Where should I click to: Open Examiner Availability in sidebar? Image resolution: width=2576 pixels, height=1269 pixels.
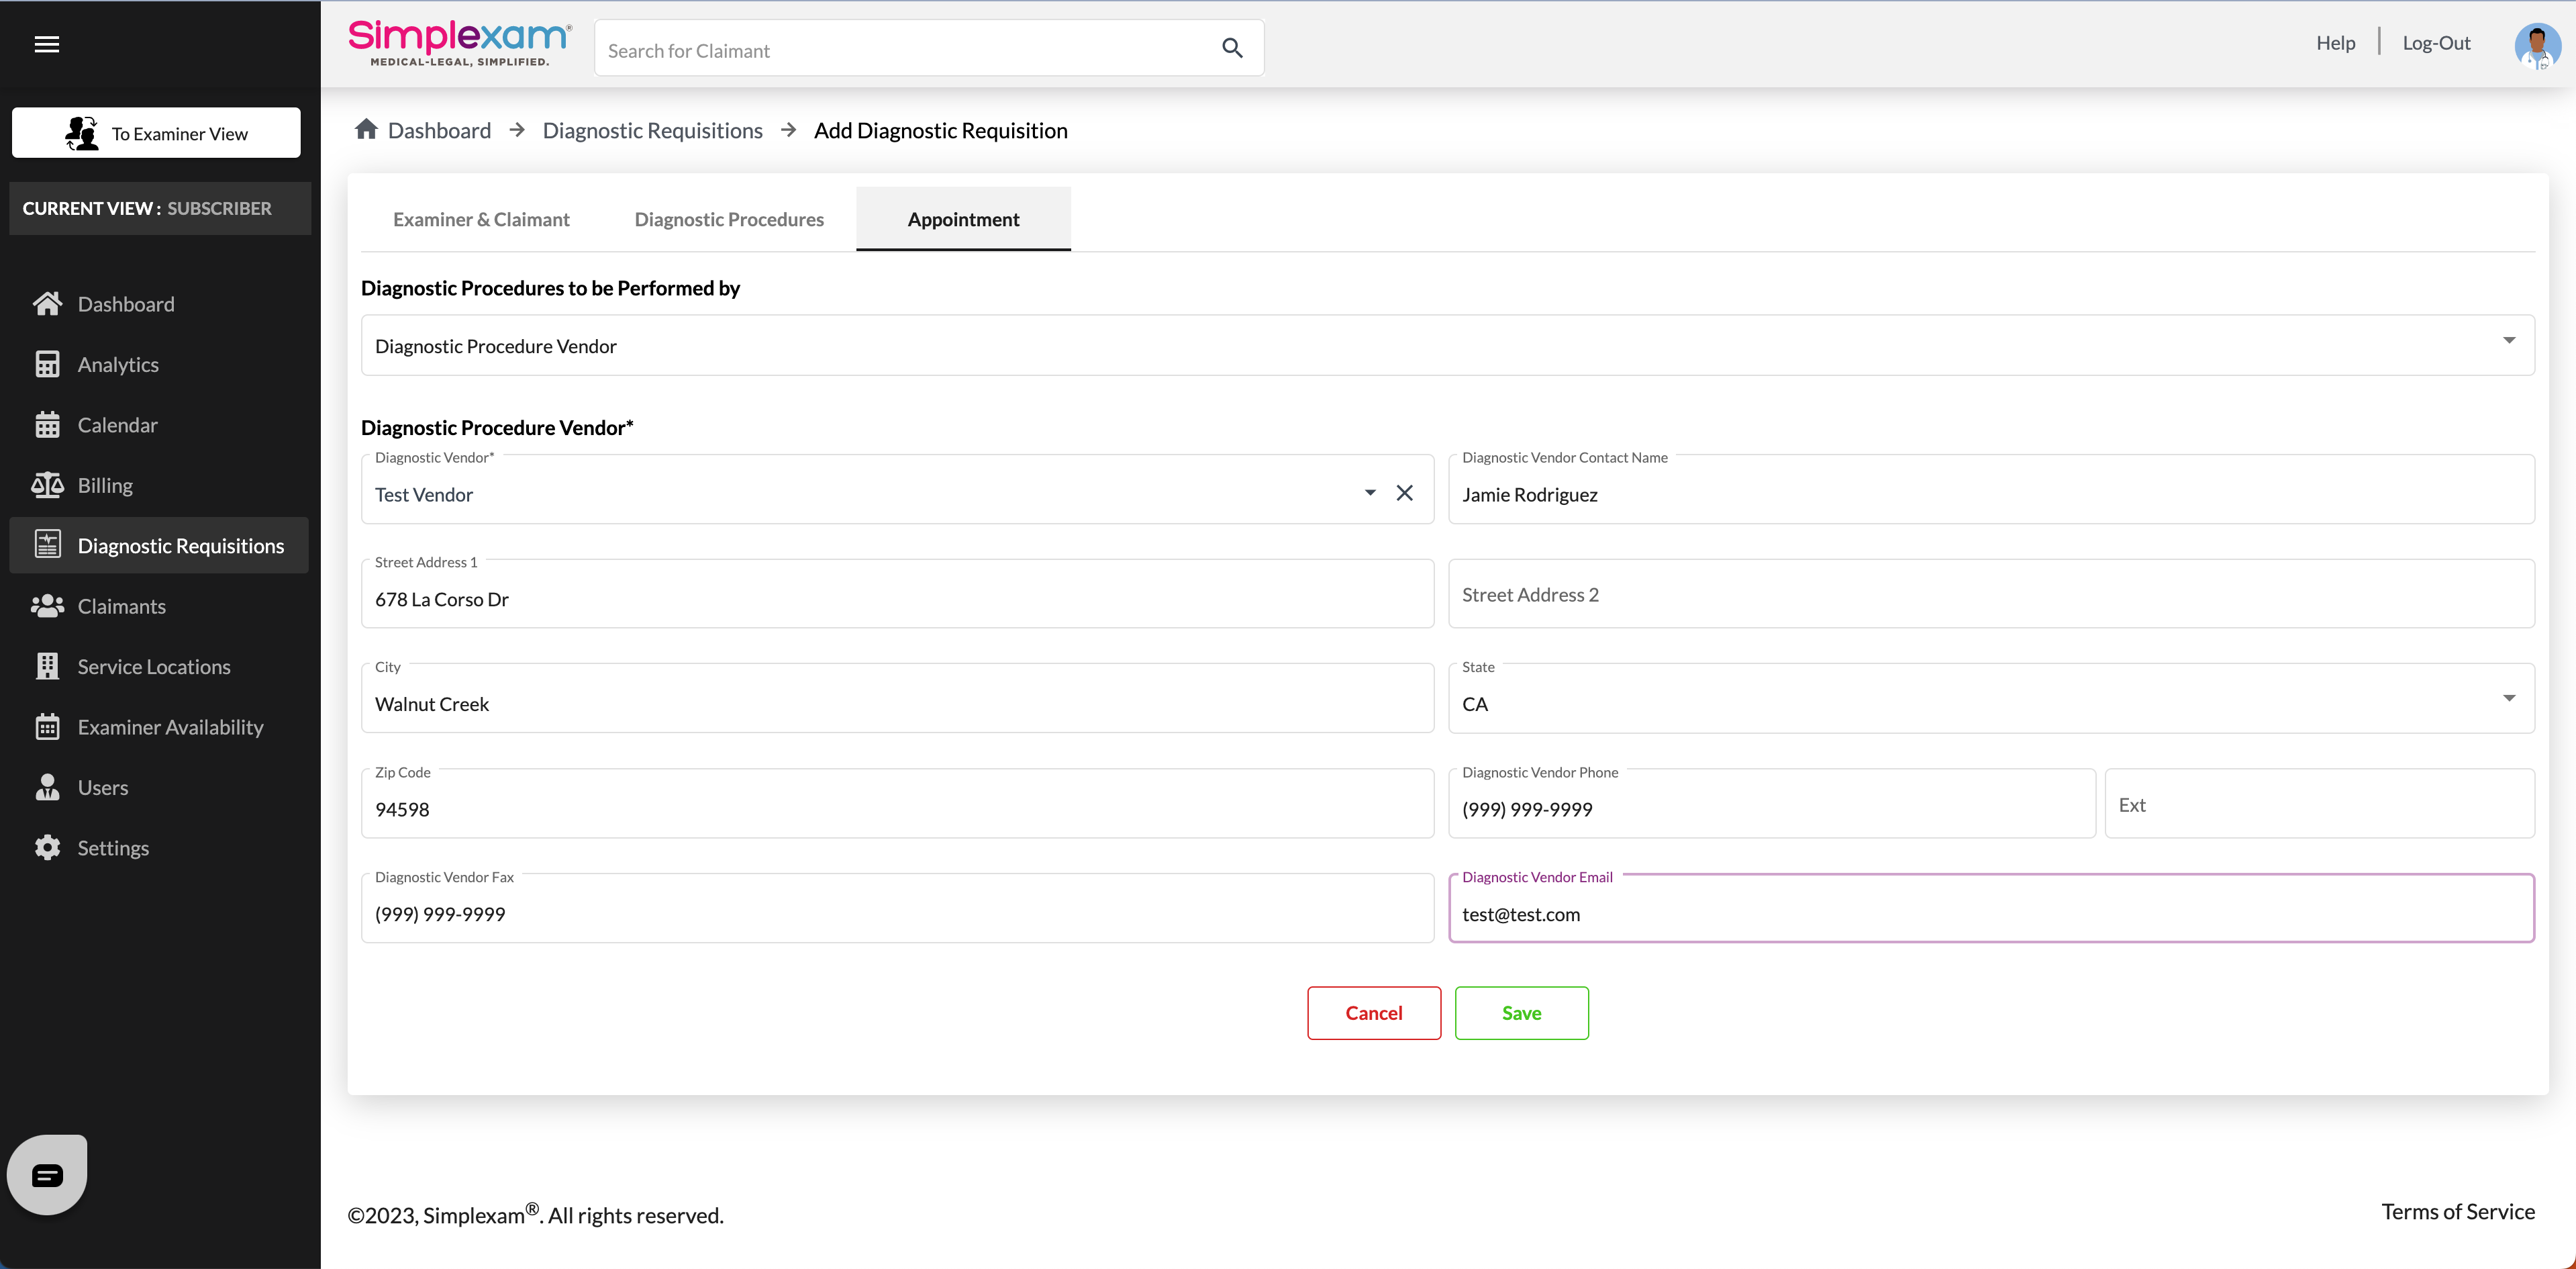tap(170, 727)
